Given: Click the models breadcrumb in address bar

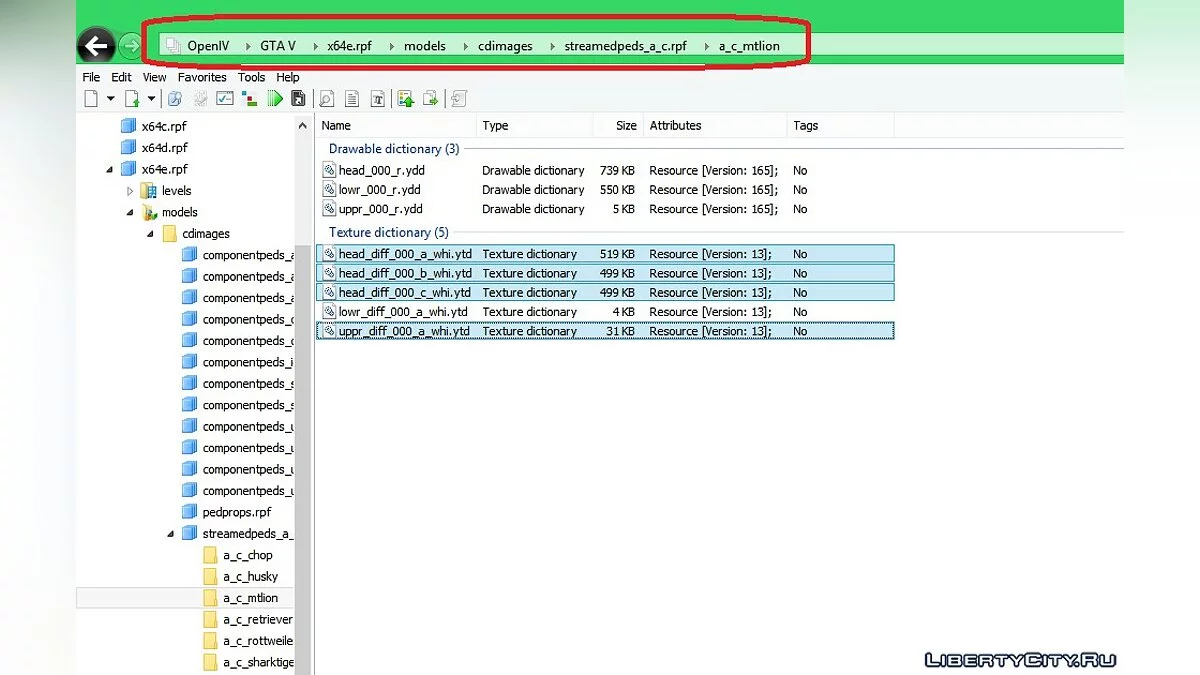Looking at the screenshot, I should click(424, 46).
